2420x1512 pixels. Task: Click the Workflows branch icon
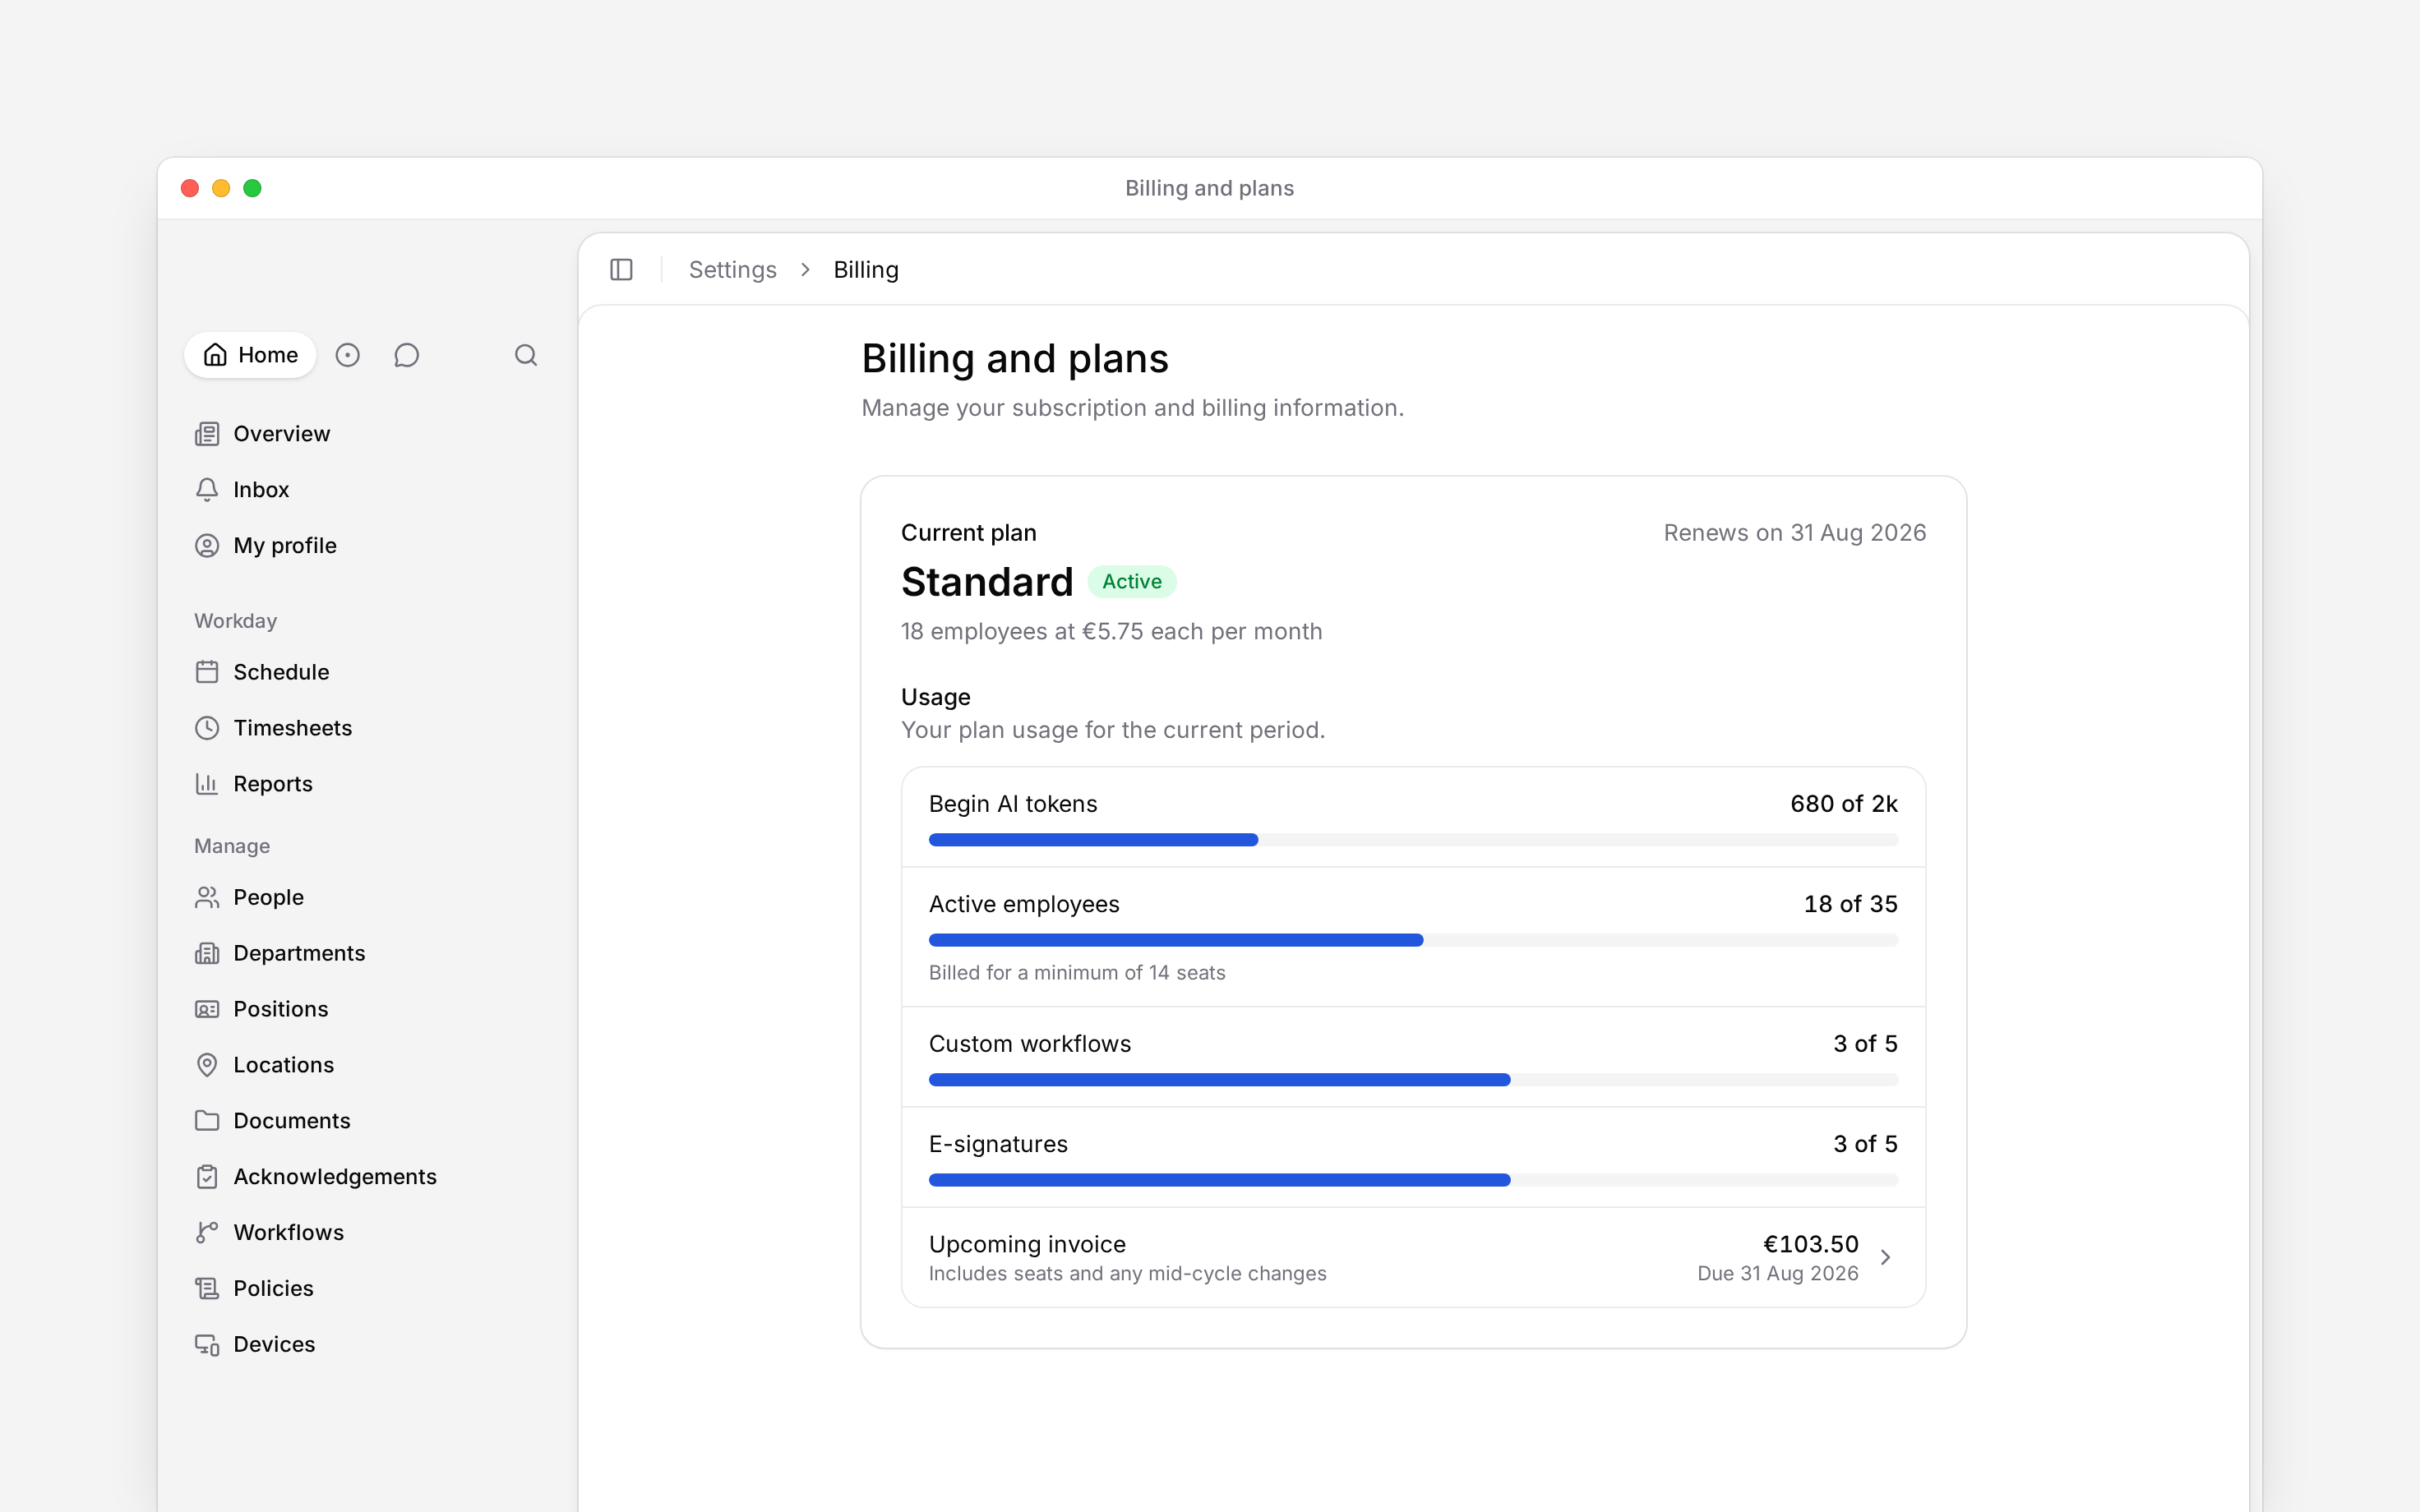pyautogui.click(x=207, y=1233)
